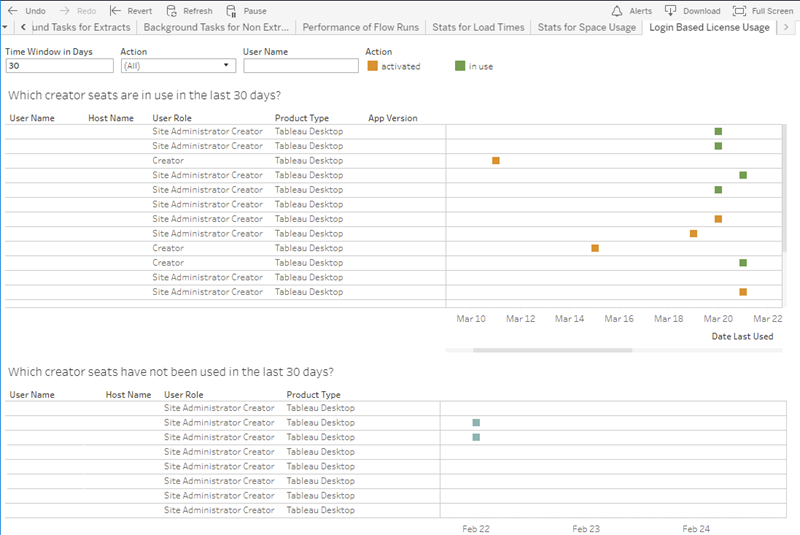Click Product Type header in top table
This screenshot has width=800, height=535.
coord(302,118)
